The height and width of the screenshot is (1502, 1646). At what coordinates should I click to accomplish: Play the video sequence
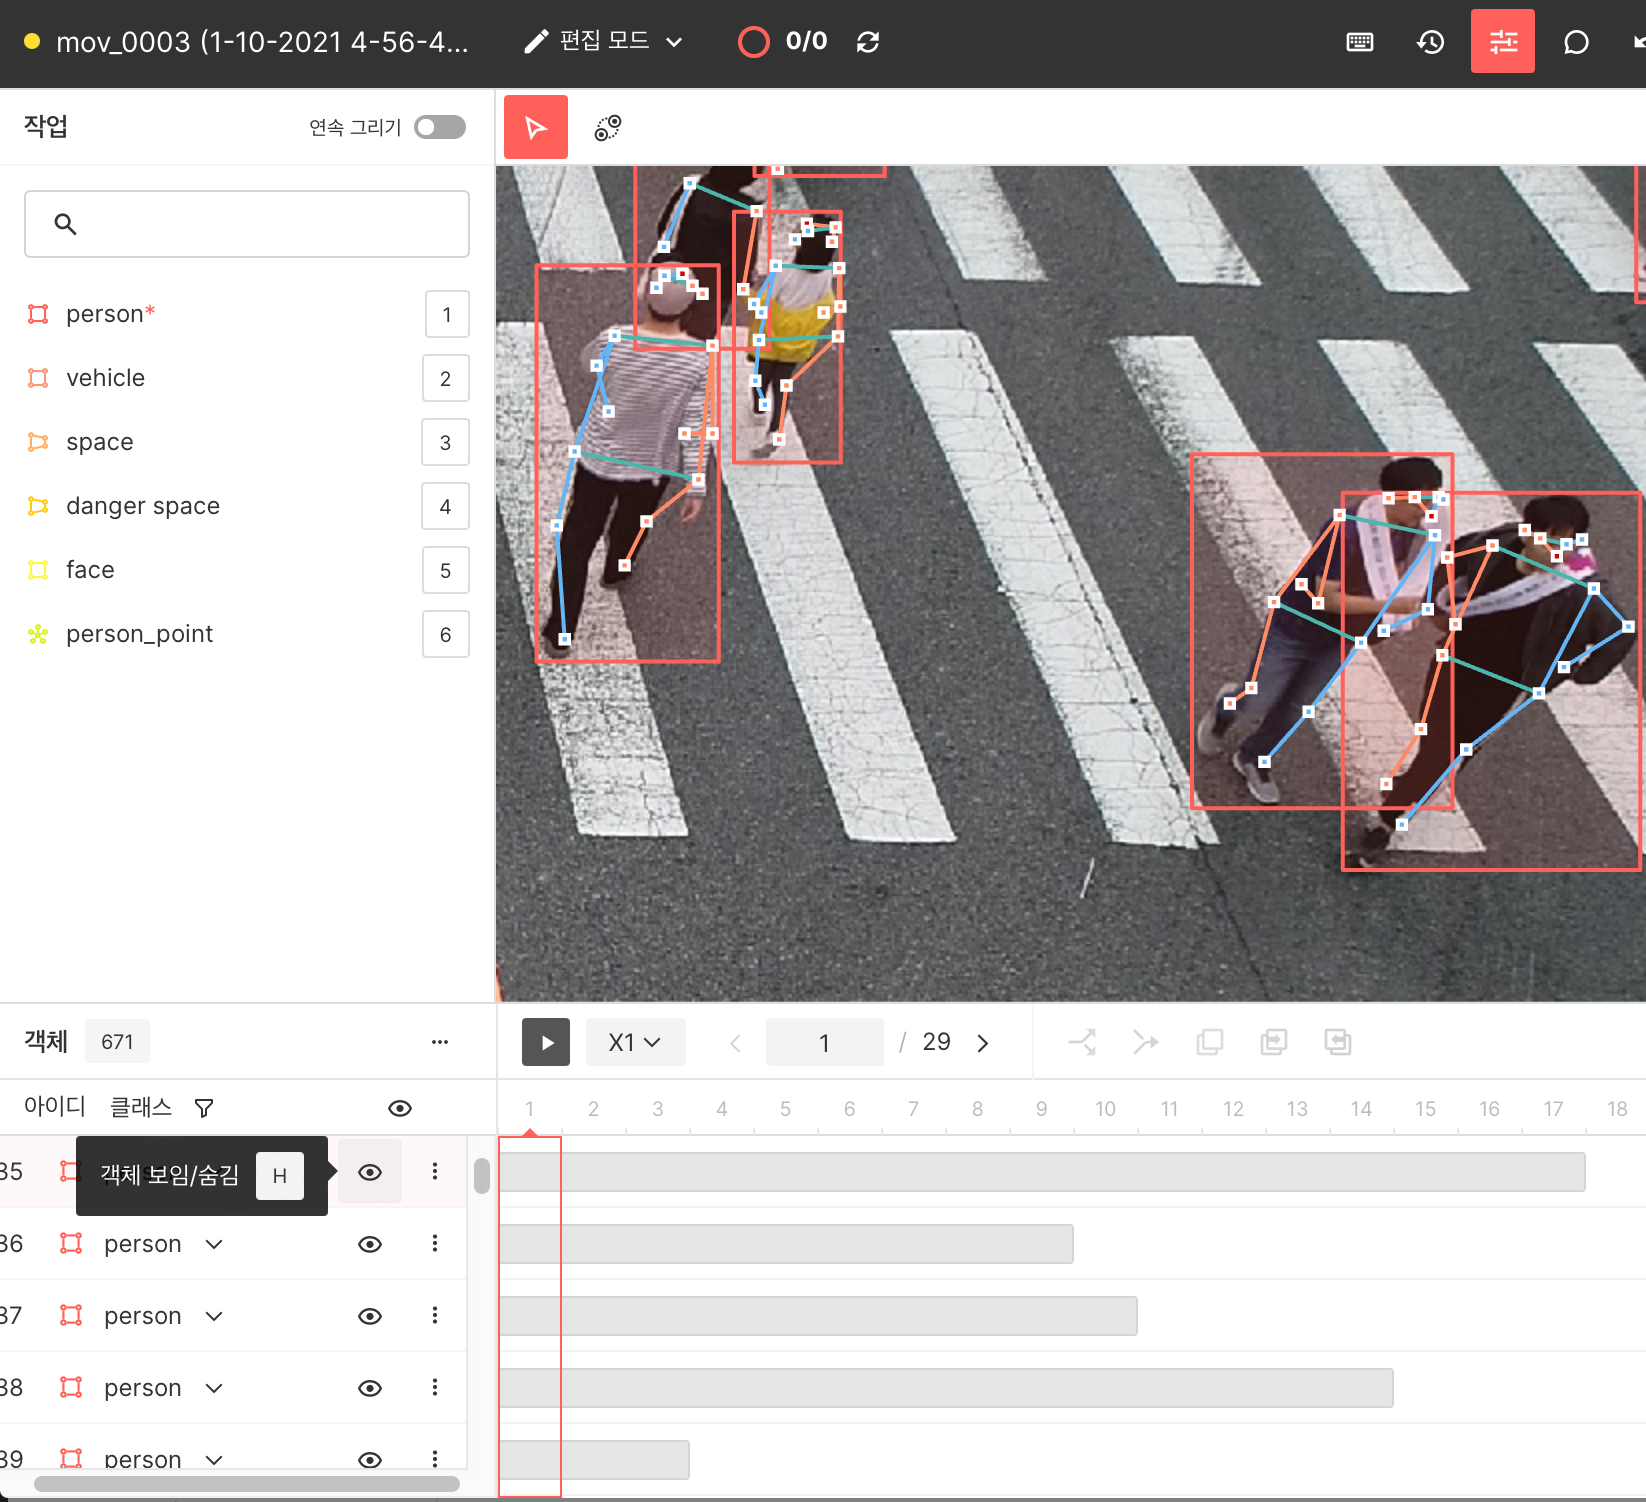point(546,1042)
